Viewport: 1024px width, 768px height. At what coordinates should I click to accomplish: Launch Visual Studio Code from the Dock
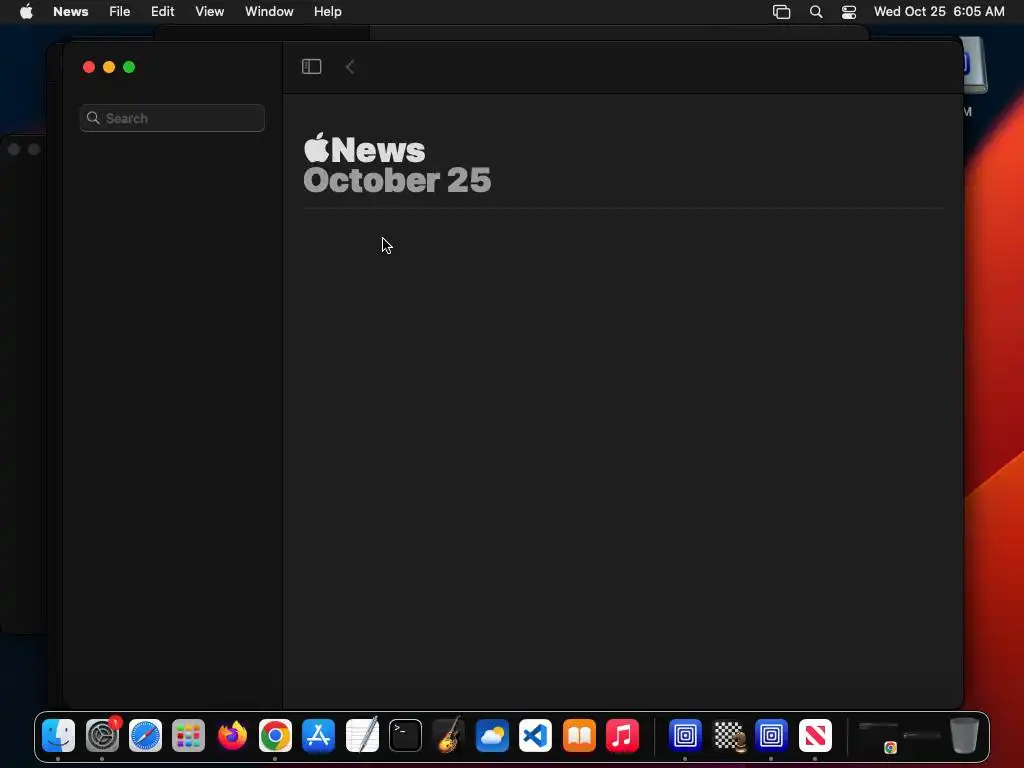pos(536,736)
